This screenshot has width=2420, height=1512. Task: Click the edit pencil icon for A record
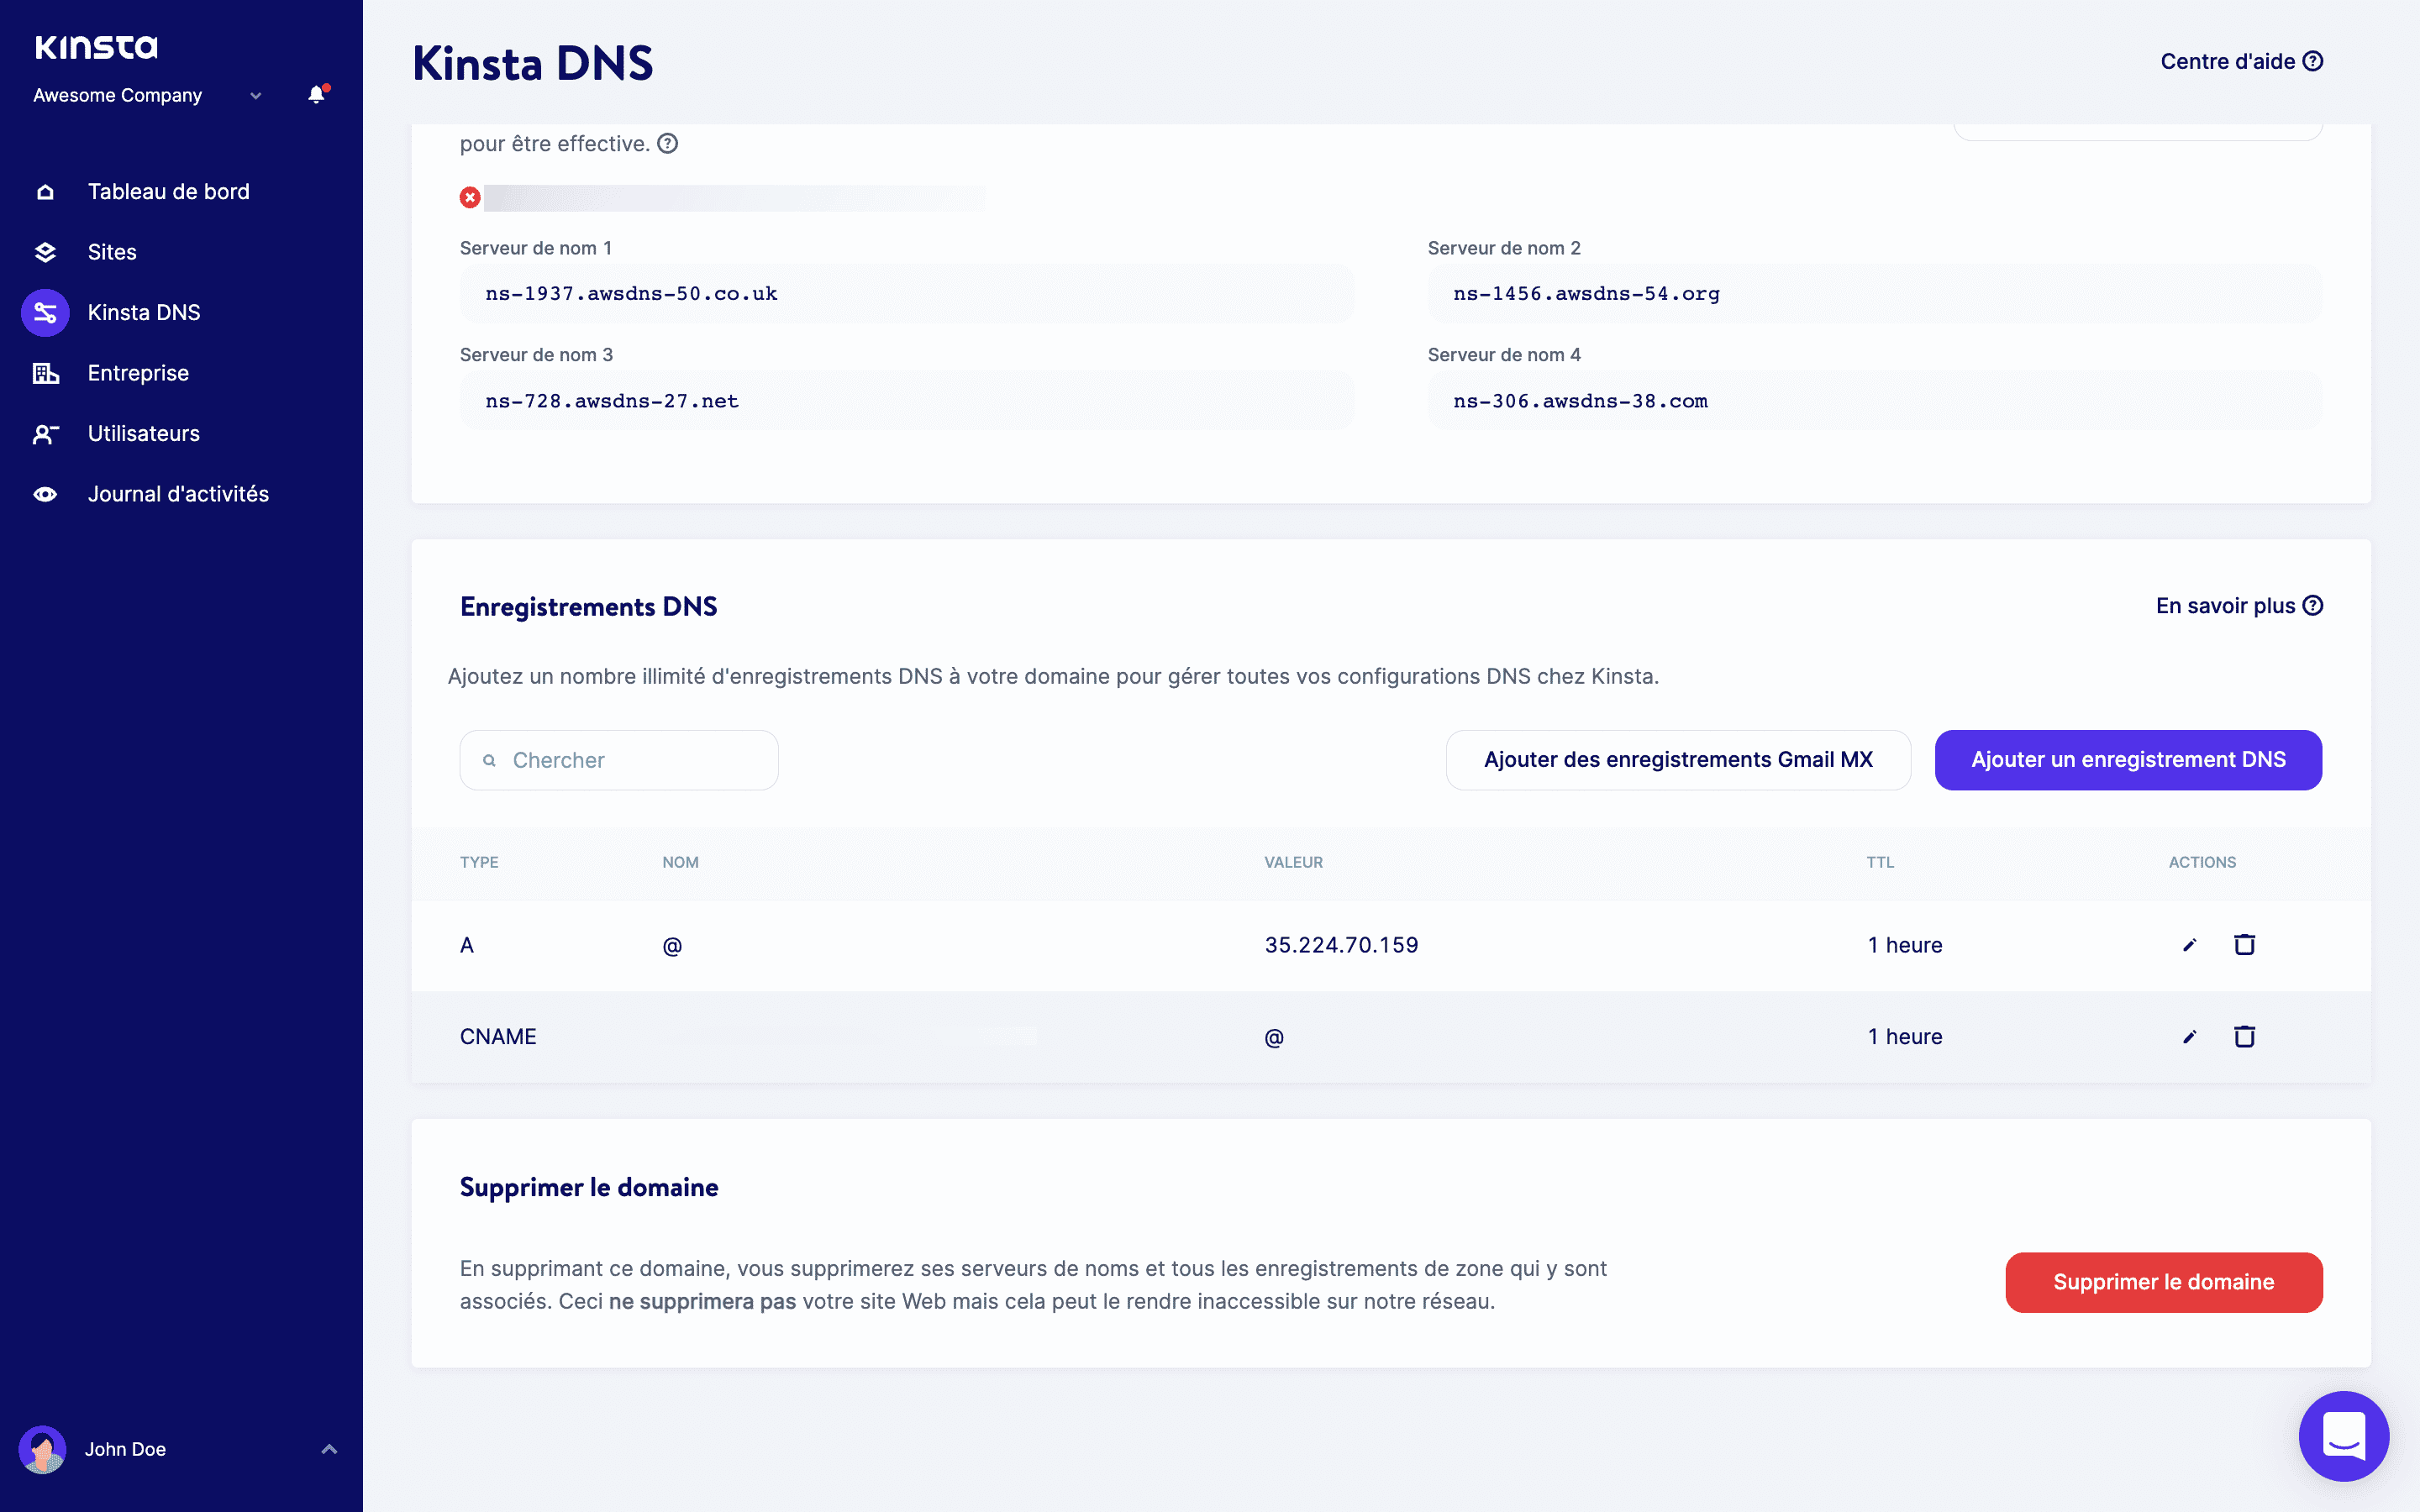(x=2188, y=944)
